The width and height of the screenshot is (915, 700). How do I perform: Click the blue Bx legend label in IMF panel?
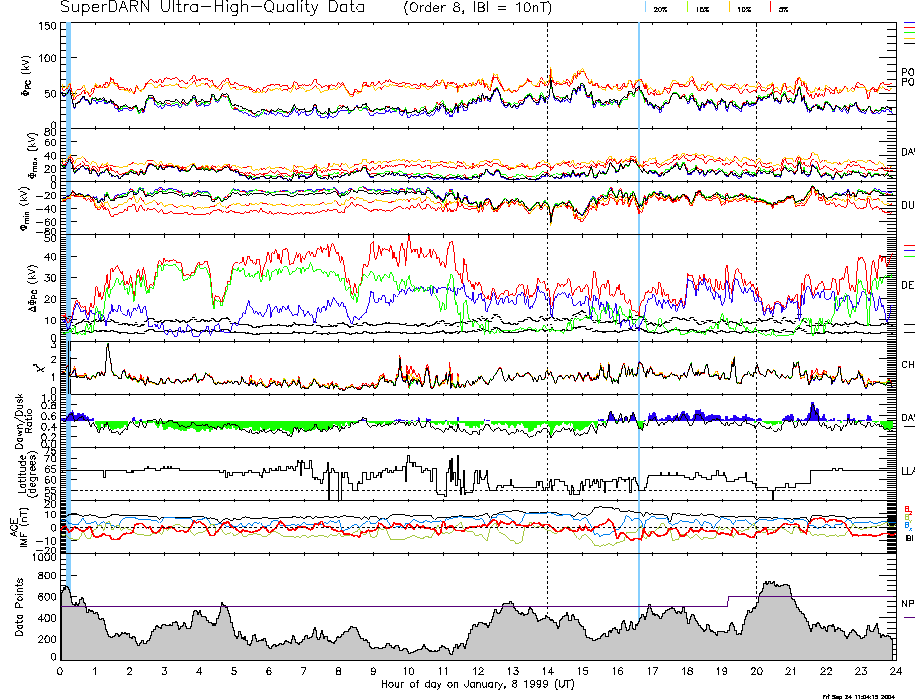point(907,526)
